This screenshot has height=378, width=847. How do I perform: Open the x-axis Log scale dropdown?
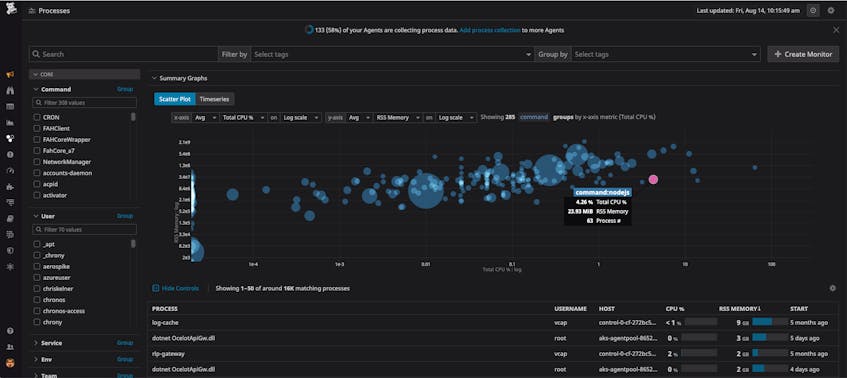(300, 117)
